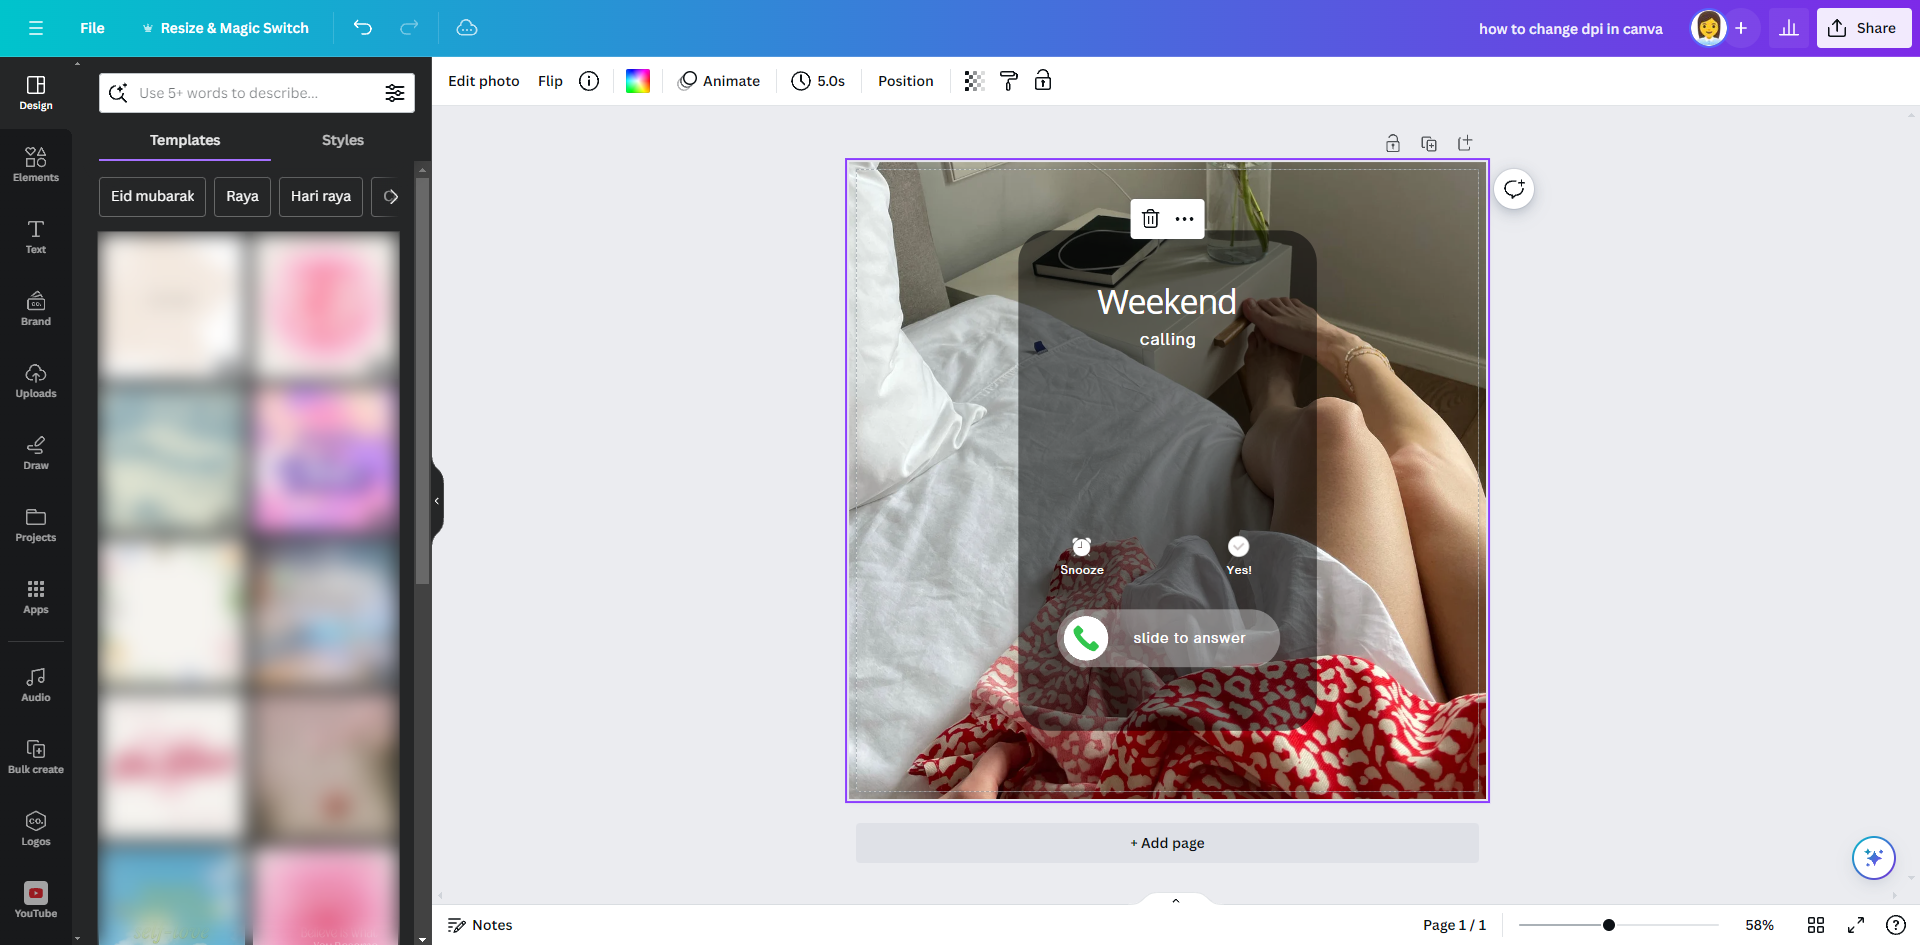Screen dimensions: 1920x945
Task: Open the Position panel
Action: 906,81
